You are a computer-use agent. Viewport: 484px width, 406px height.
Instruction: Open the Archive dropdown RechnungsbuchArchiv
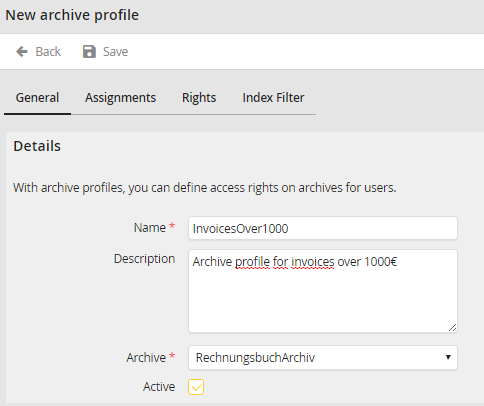(323, 358)
